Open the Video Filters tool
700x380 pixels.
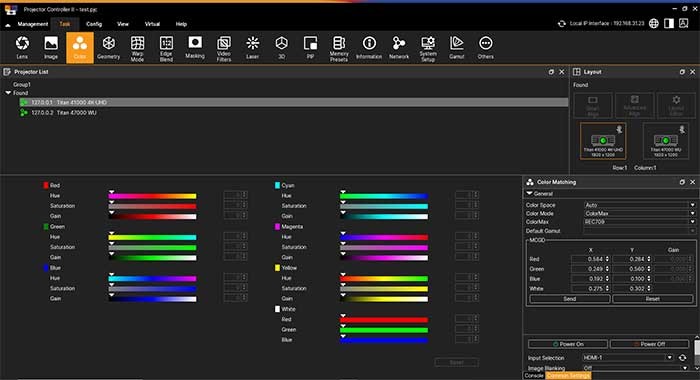point(224,48)
